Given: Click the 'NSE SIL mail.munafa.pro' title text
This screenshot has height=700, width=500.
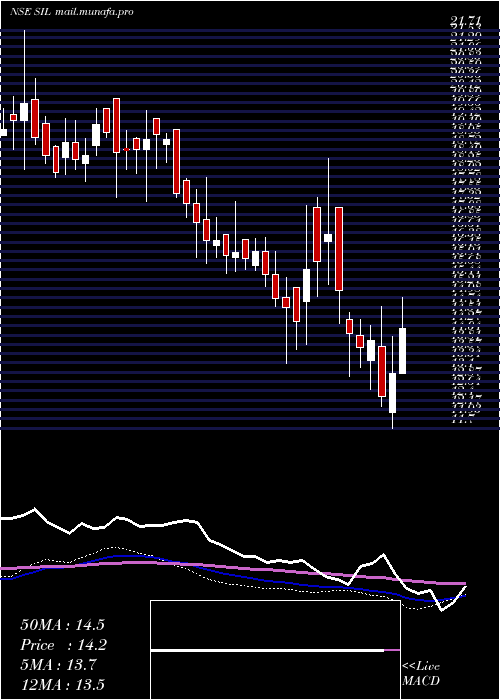Looking at the screenshot, I should pos(72,12).
